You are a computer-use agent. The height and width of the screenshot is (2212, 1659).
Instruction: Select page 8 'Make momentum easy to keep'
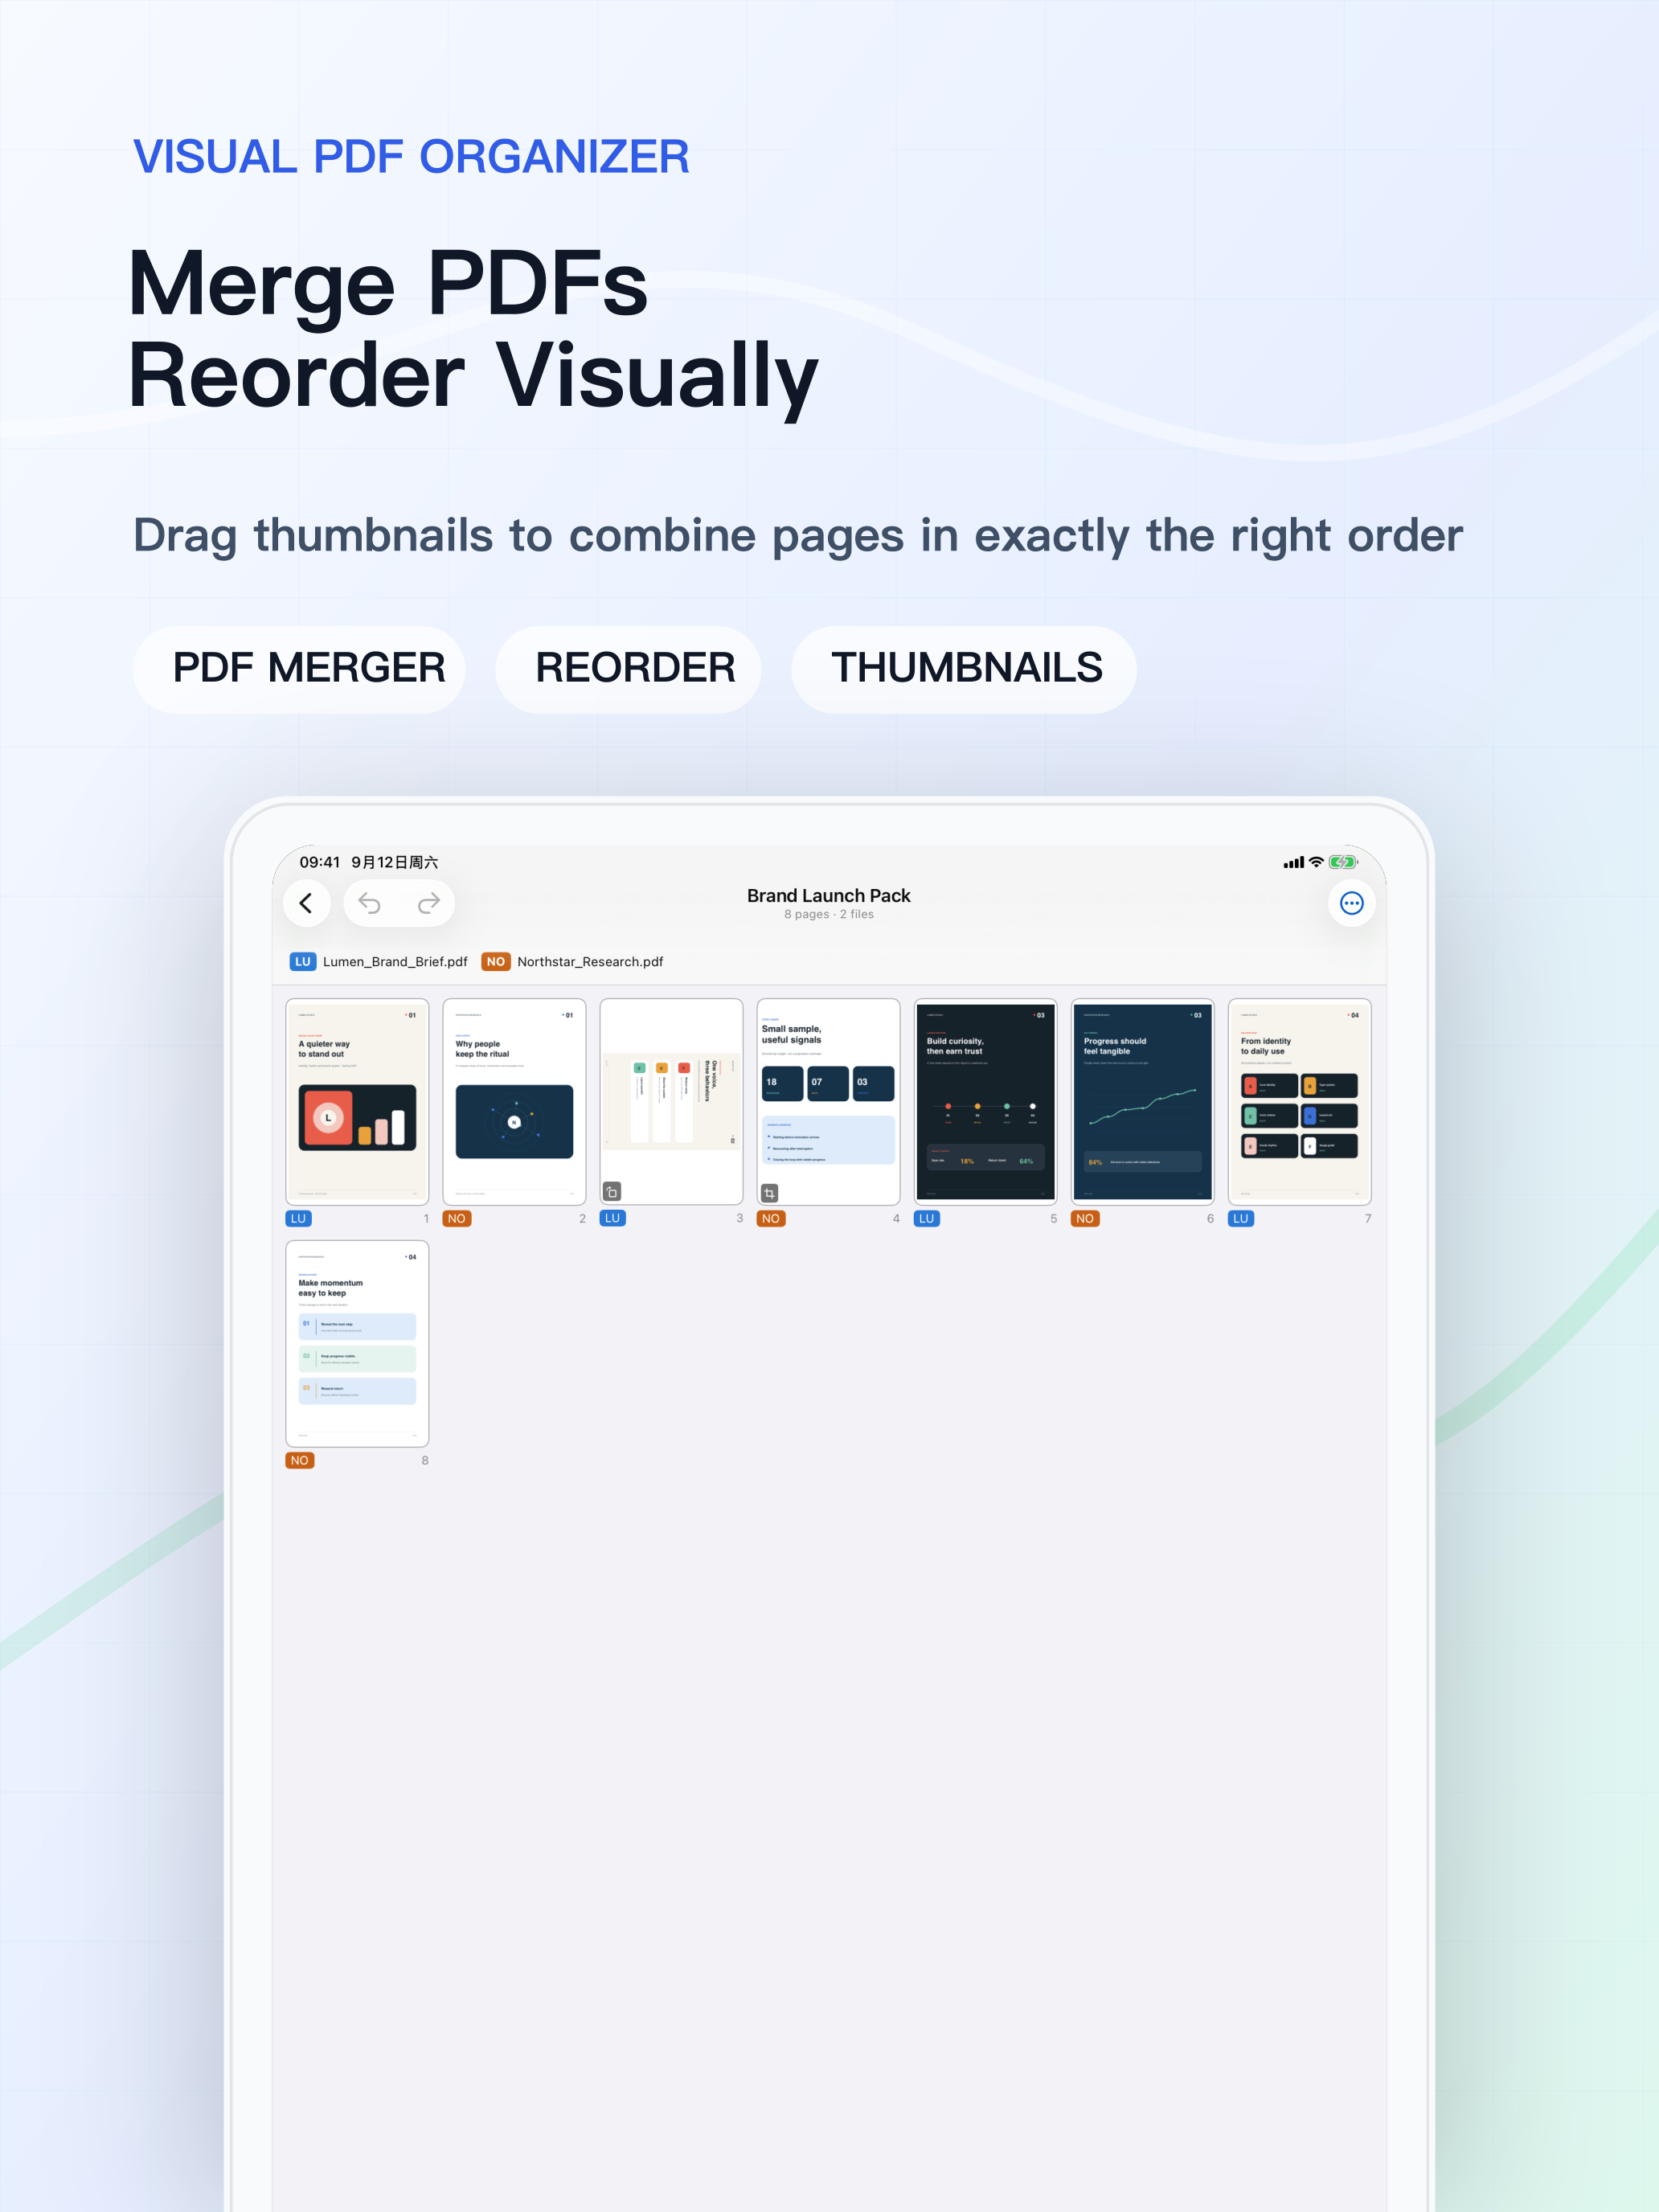point(357,1343)
